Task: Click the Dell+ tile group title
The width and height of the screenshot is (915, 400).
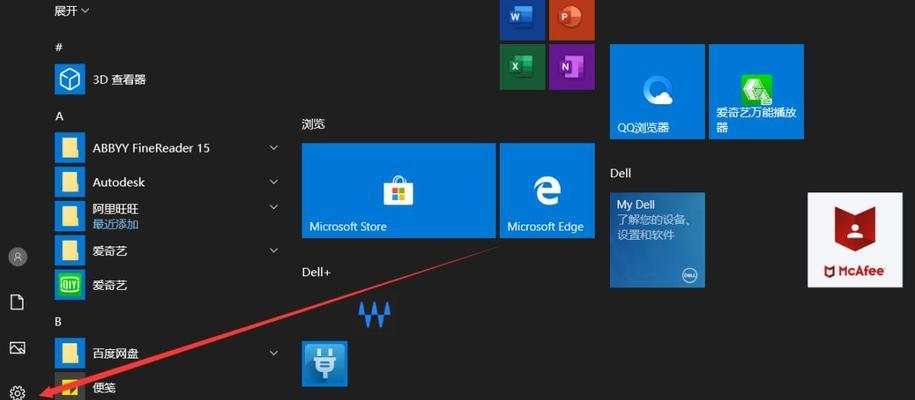Action: click(316, 272)
